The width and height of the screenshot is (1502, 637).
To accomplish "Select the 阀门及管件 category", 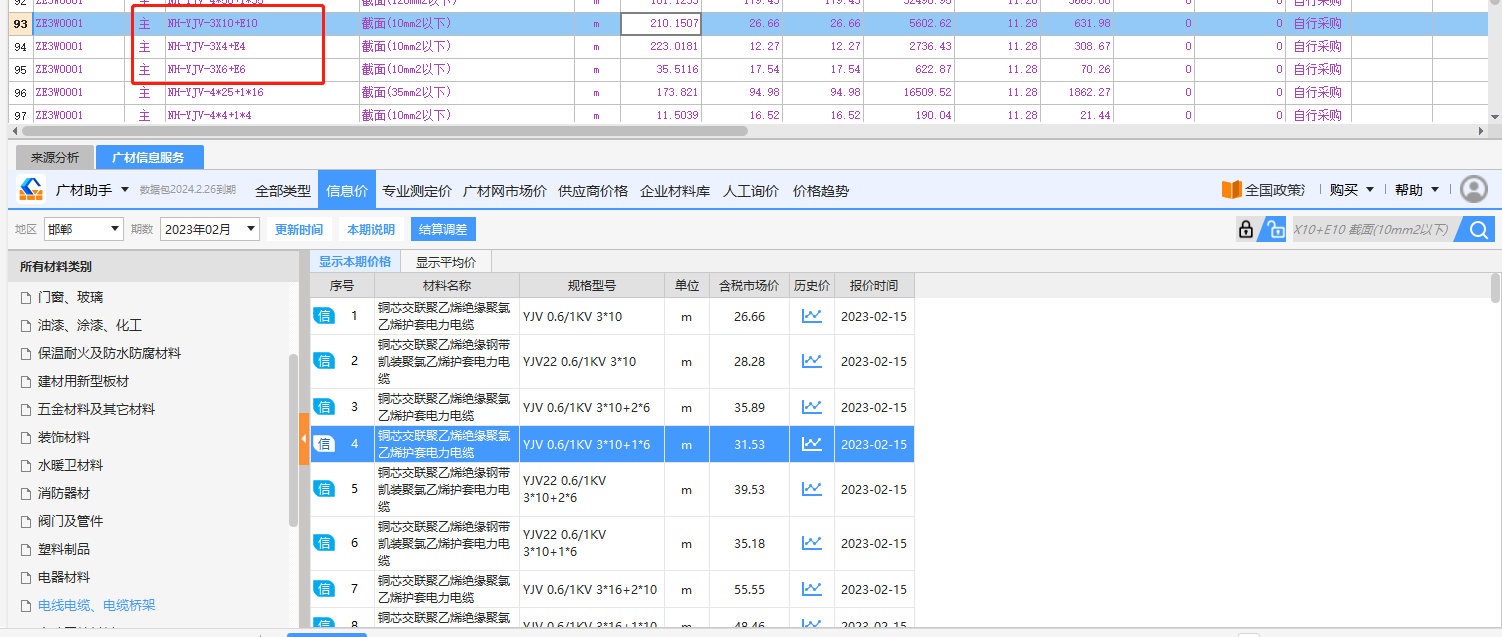I will [x=70, y=521].
